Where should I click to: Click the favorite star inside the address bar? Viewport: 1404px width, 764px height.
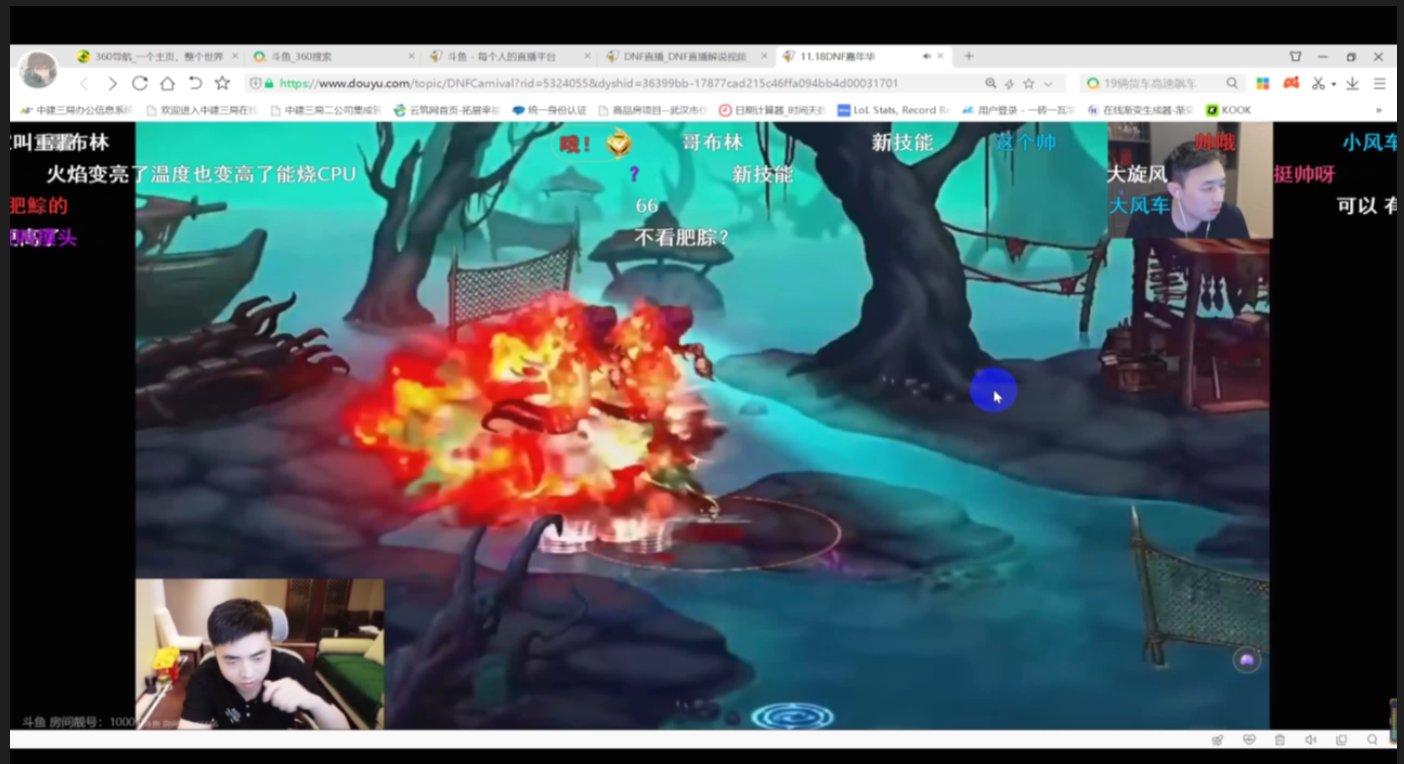pyautogui.click(x=1028, y=83)
